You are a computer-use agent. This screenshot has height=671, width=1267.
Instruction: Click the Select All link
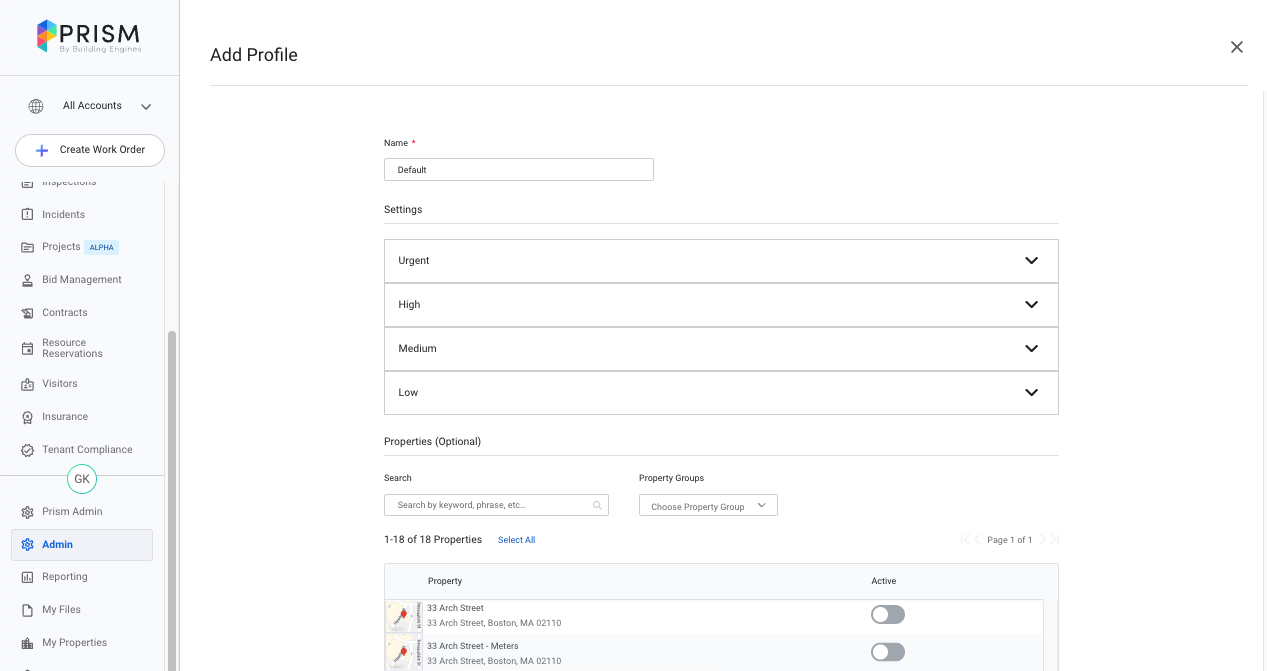(x=516, y=540)
